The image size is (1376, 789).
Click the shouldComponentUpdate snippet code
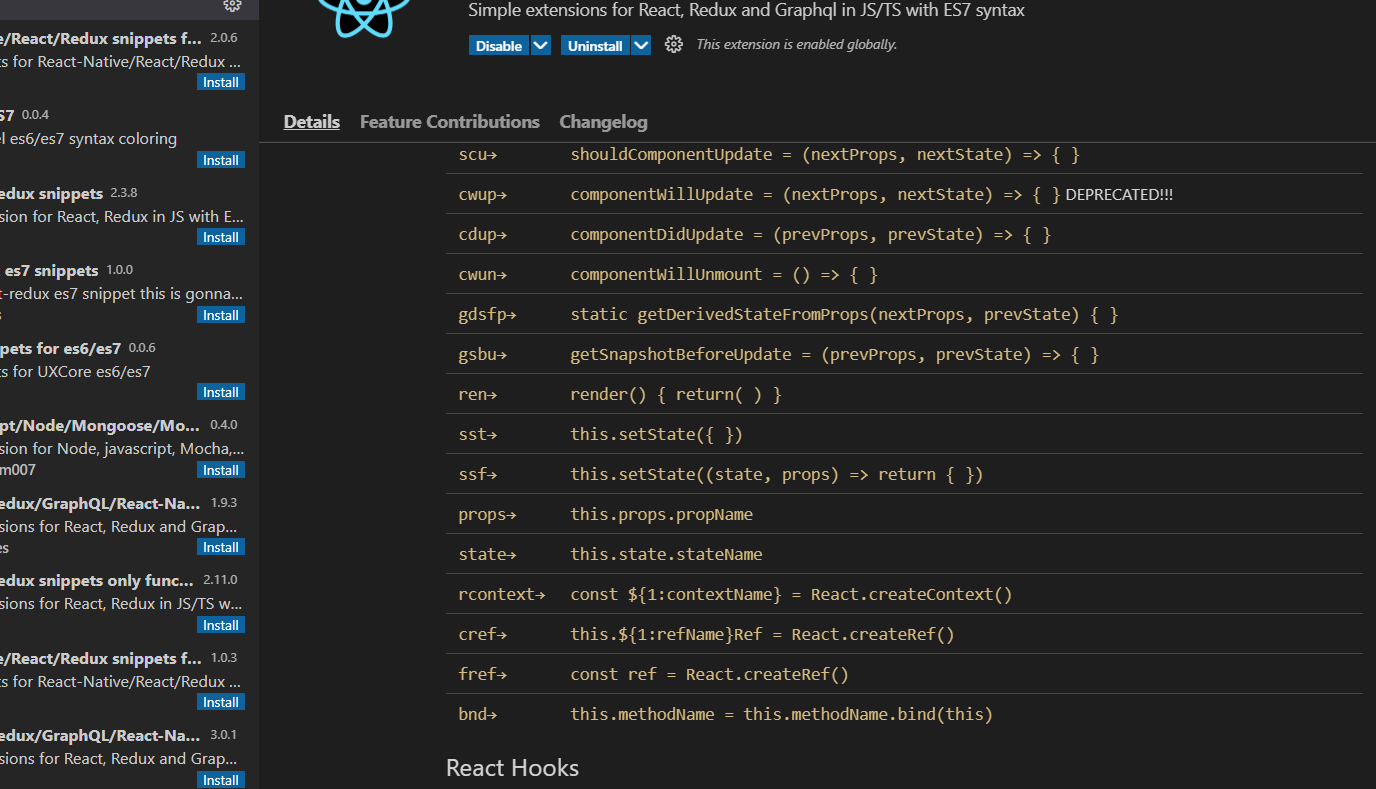coord(825,155)
